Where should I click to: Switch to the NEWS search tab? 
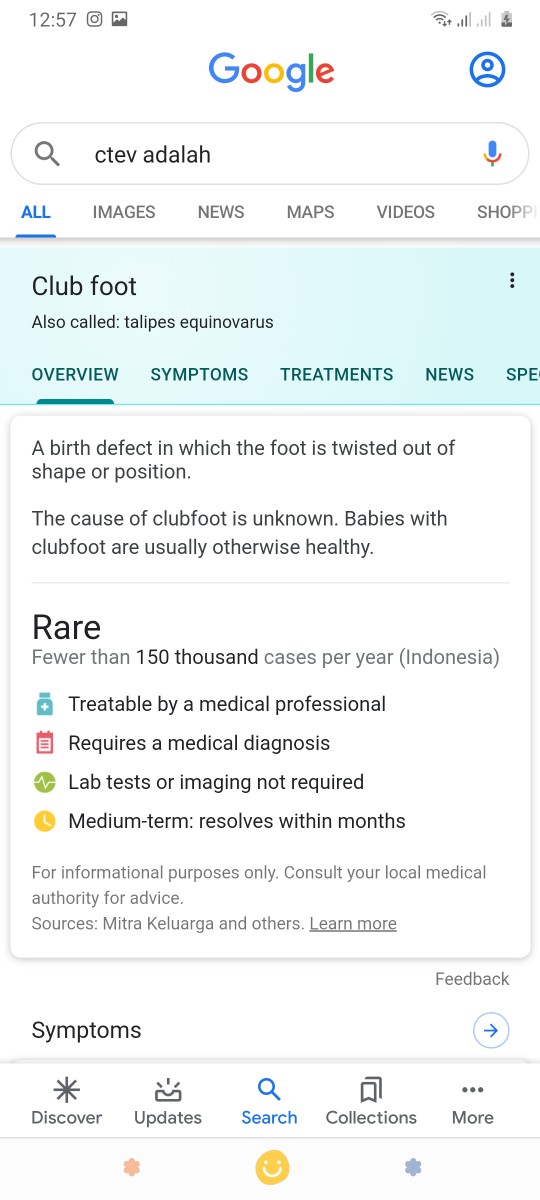[x=221, y=212]
